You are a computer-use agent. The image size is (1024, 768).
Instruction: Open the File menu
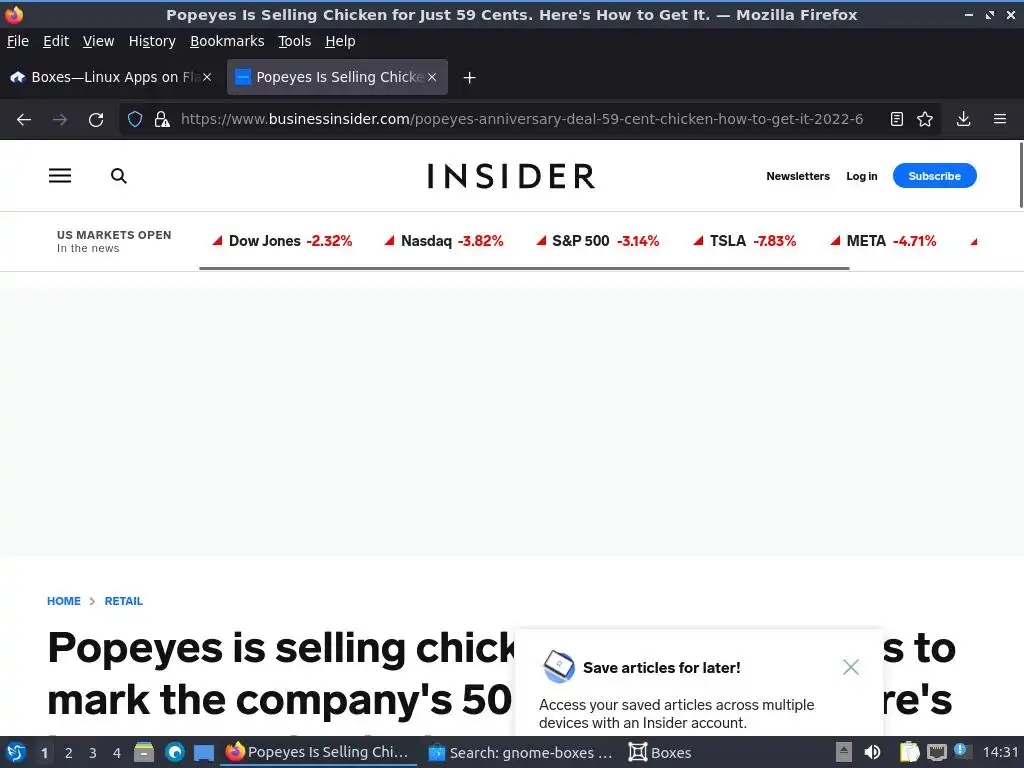click(x=18, y=41)
